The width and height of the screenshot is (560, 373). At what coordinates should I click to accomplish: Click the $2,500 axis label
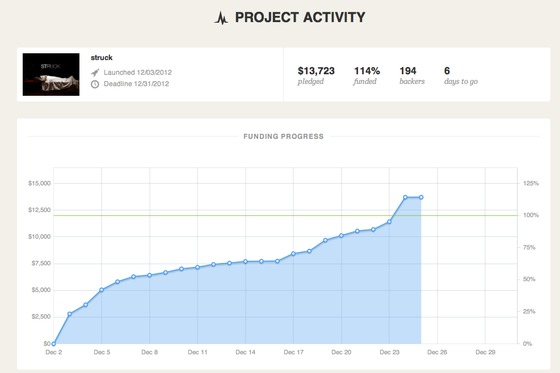click(x=41, y=317)
